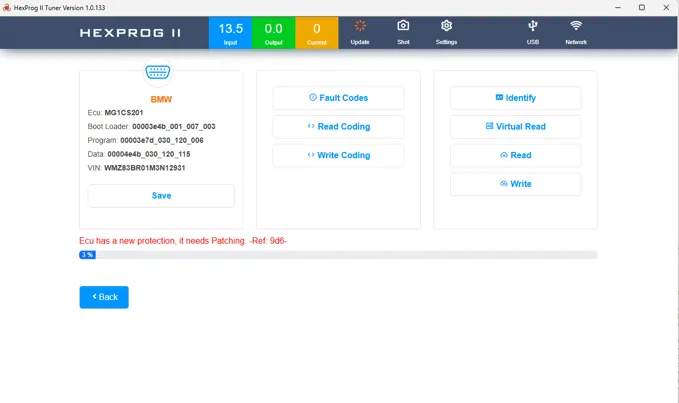Click the OBD connector icon above BMW

pyautogui.click(x=158, y=72)
